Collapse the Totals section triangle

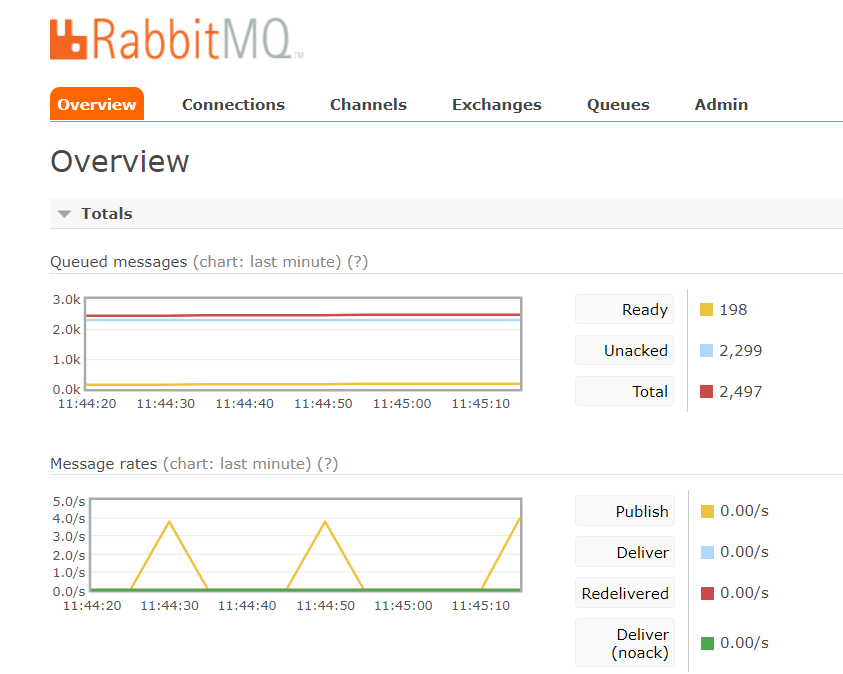pos(65,214)
